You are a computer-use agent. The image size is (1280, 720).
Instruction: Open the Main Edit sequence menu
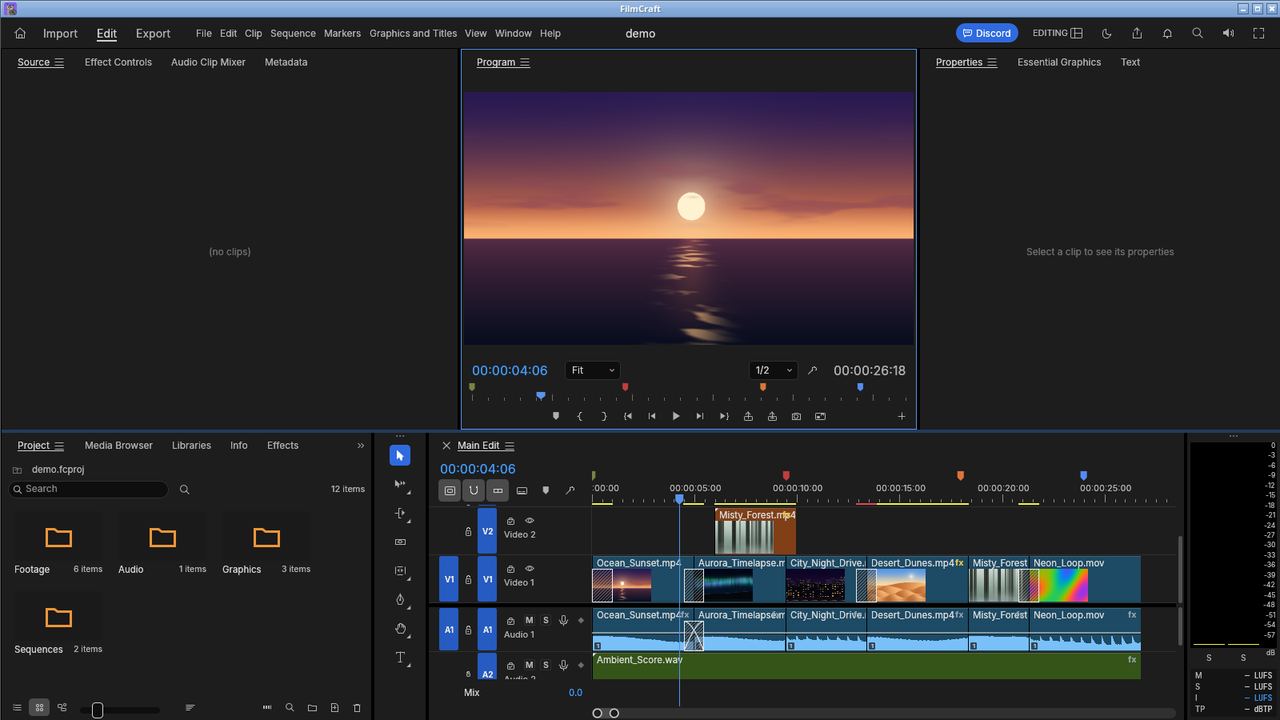[509, 446]
